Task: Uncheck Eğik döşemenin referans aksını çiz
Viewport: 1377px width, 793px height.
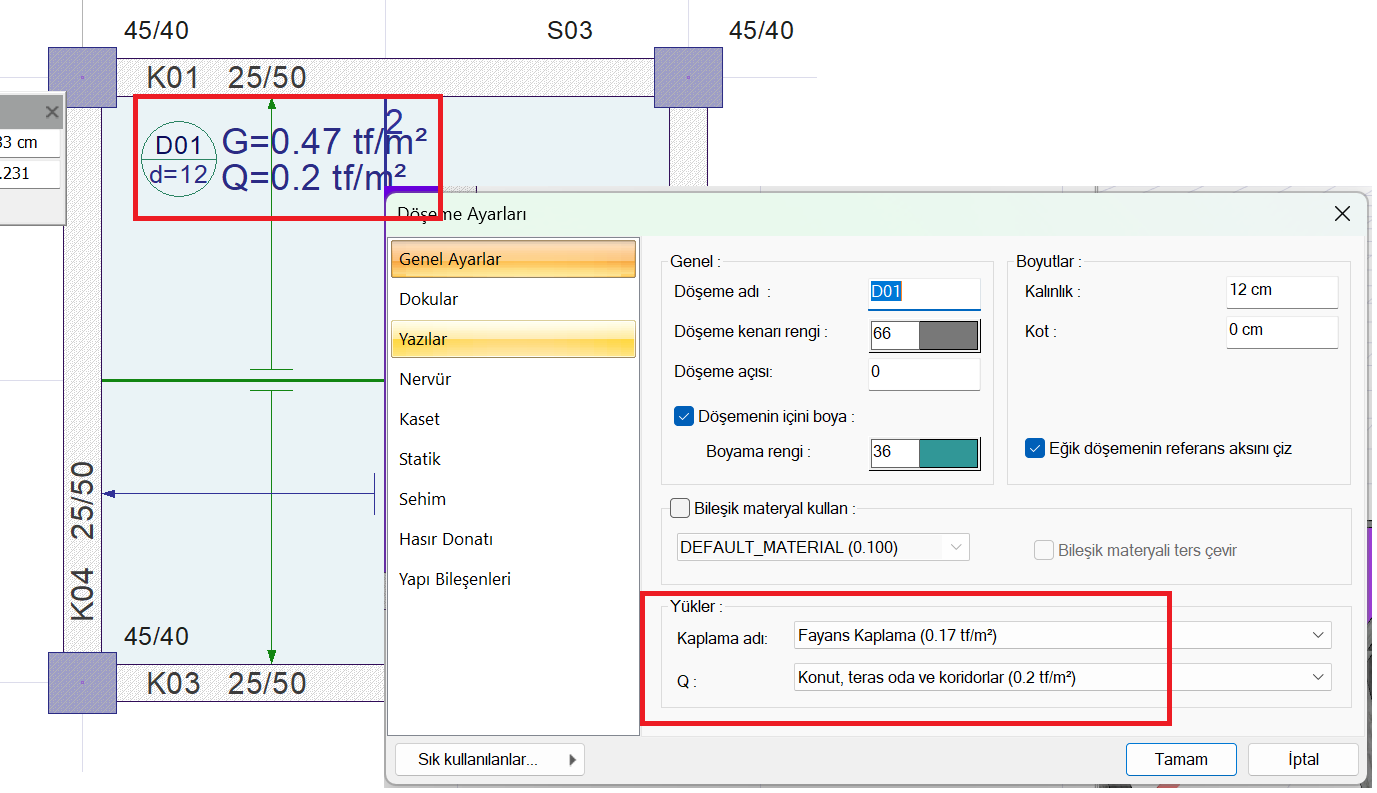Action: (1035, 448)
